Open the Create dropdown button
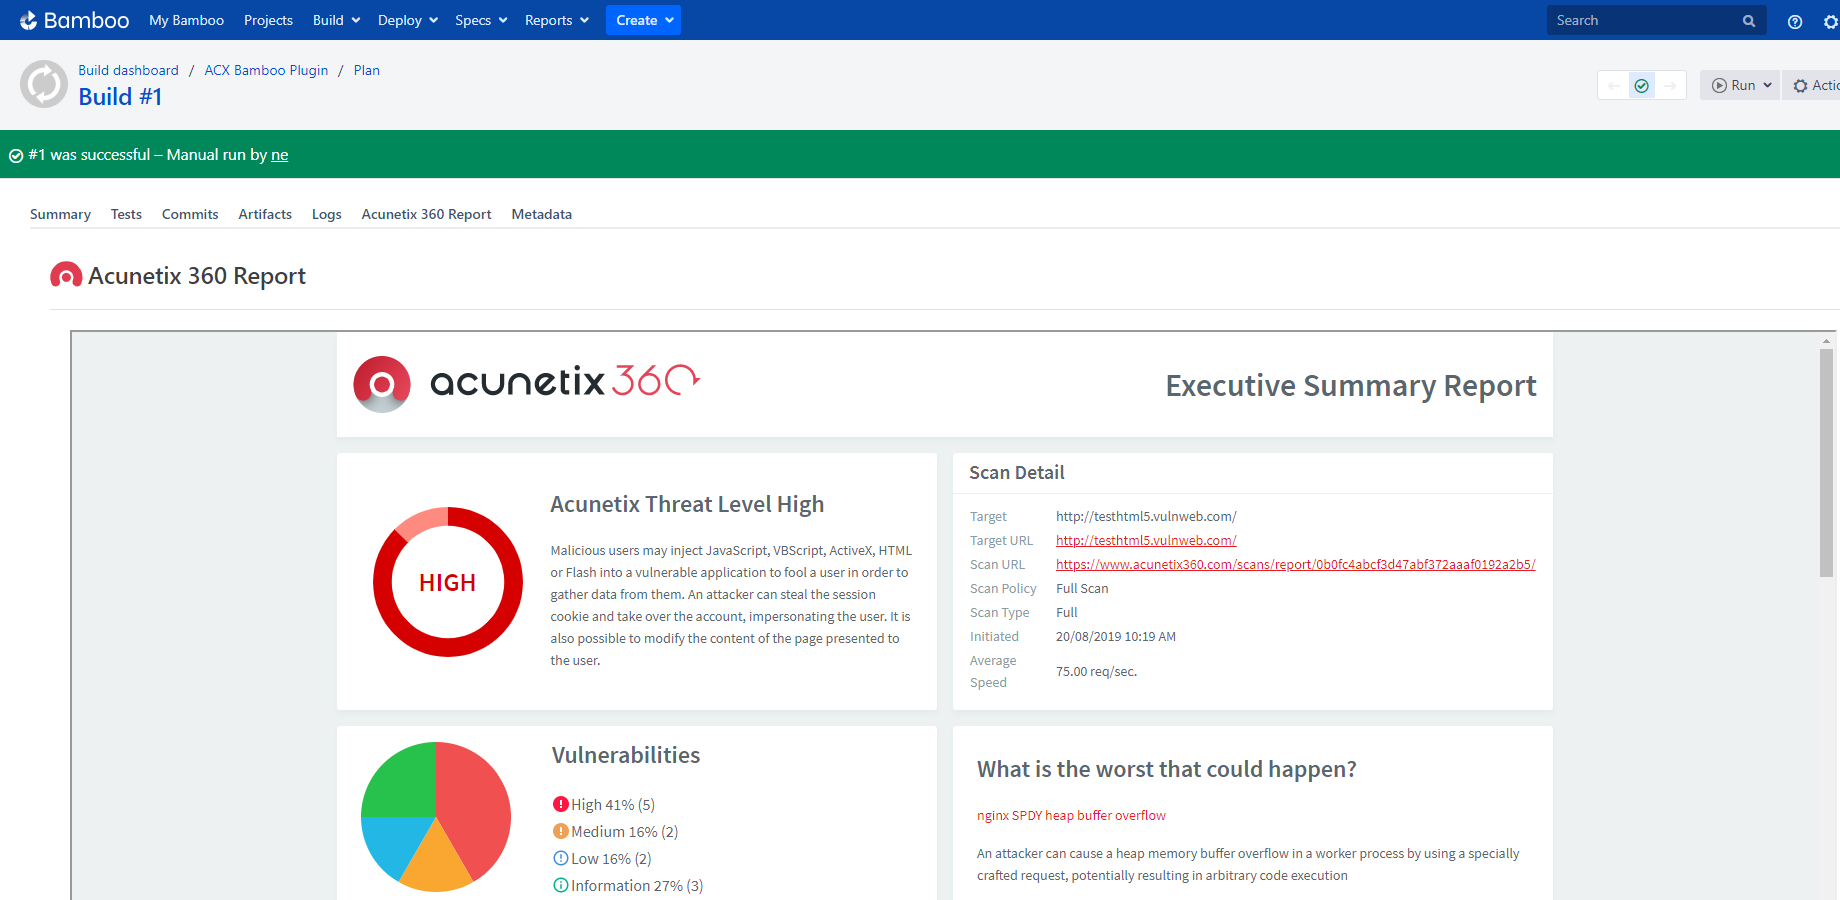Image resolution: width=1840 pixels, height=900 pixels. [643, 20]
